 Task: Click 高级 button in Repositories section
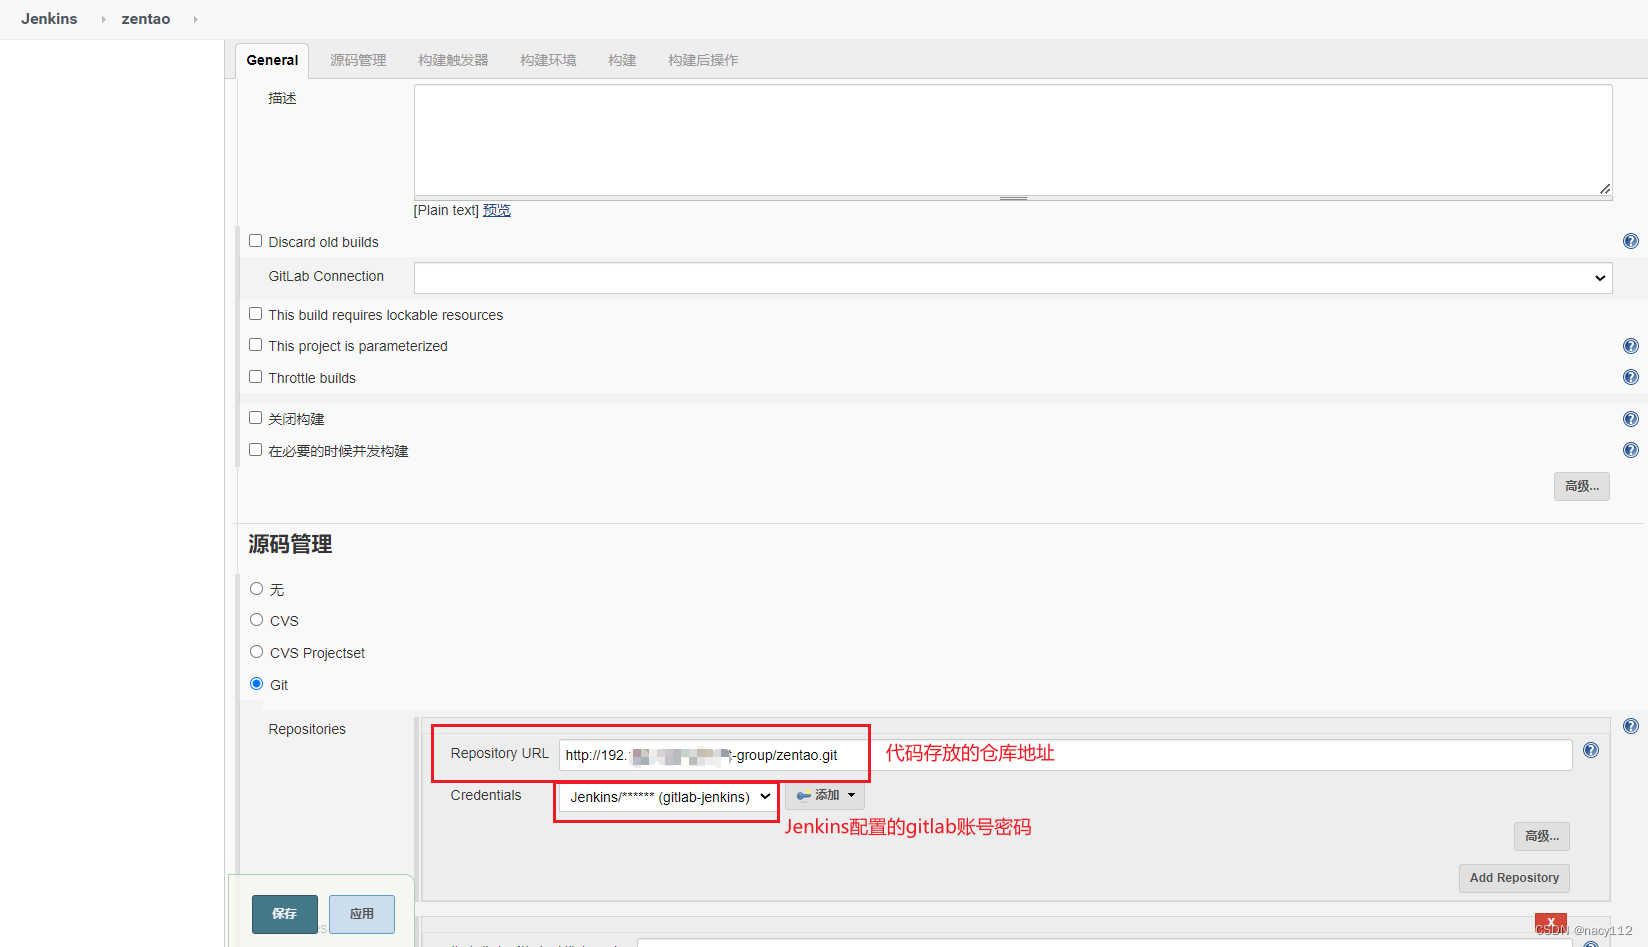pyautogui.click(x=1542, y=836)
